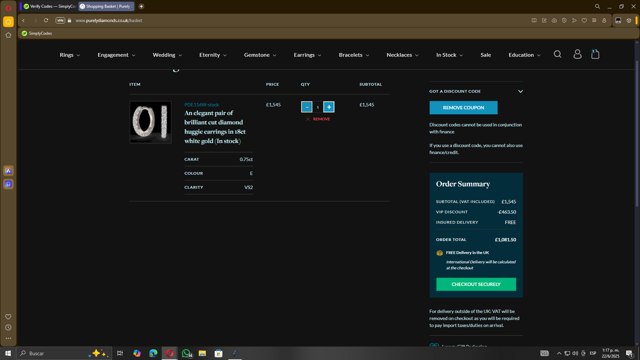This screenshot has width=640, height=360.
Task: Click the Opera menu icon
Action: click(x=8, y=8)
